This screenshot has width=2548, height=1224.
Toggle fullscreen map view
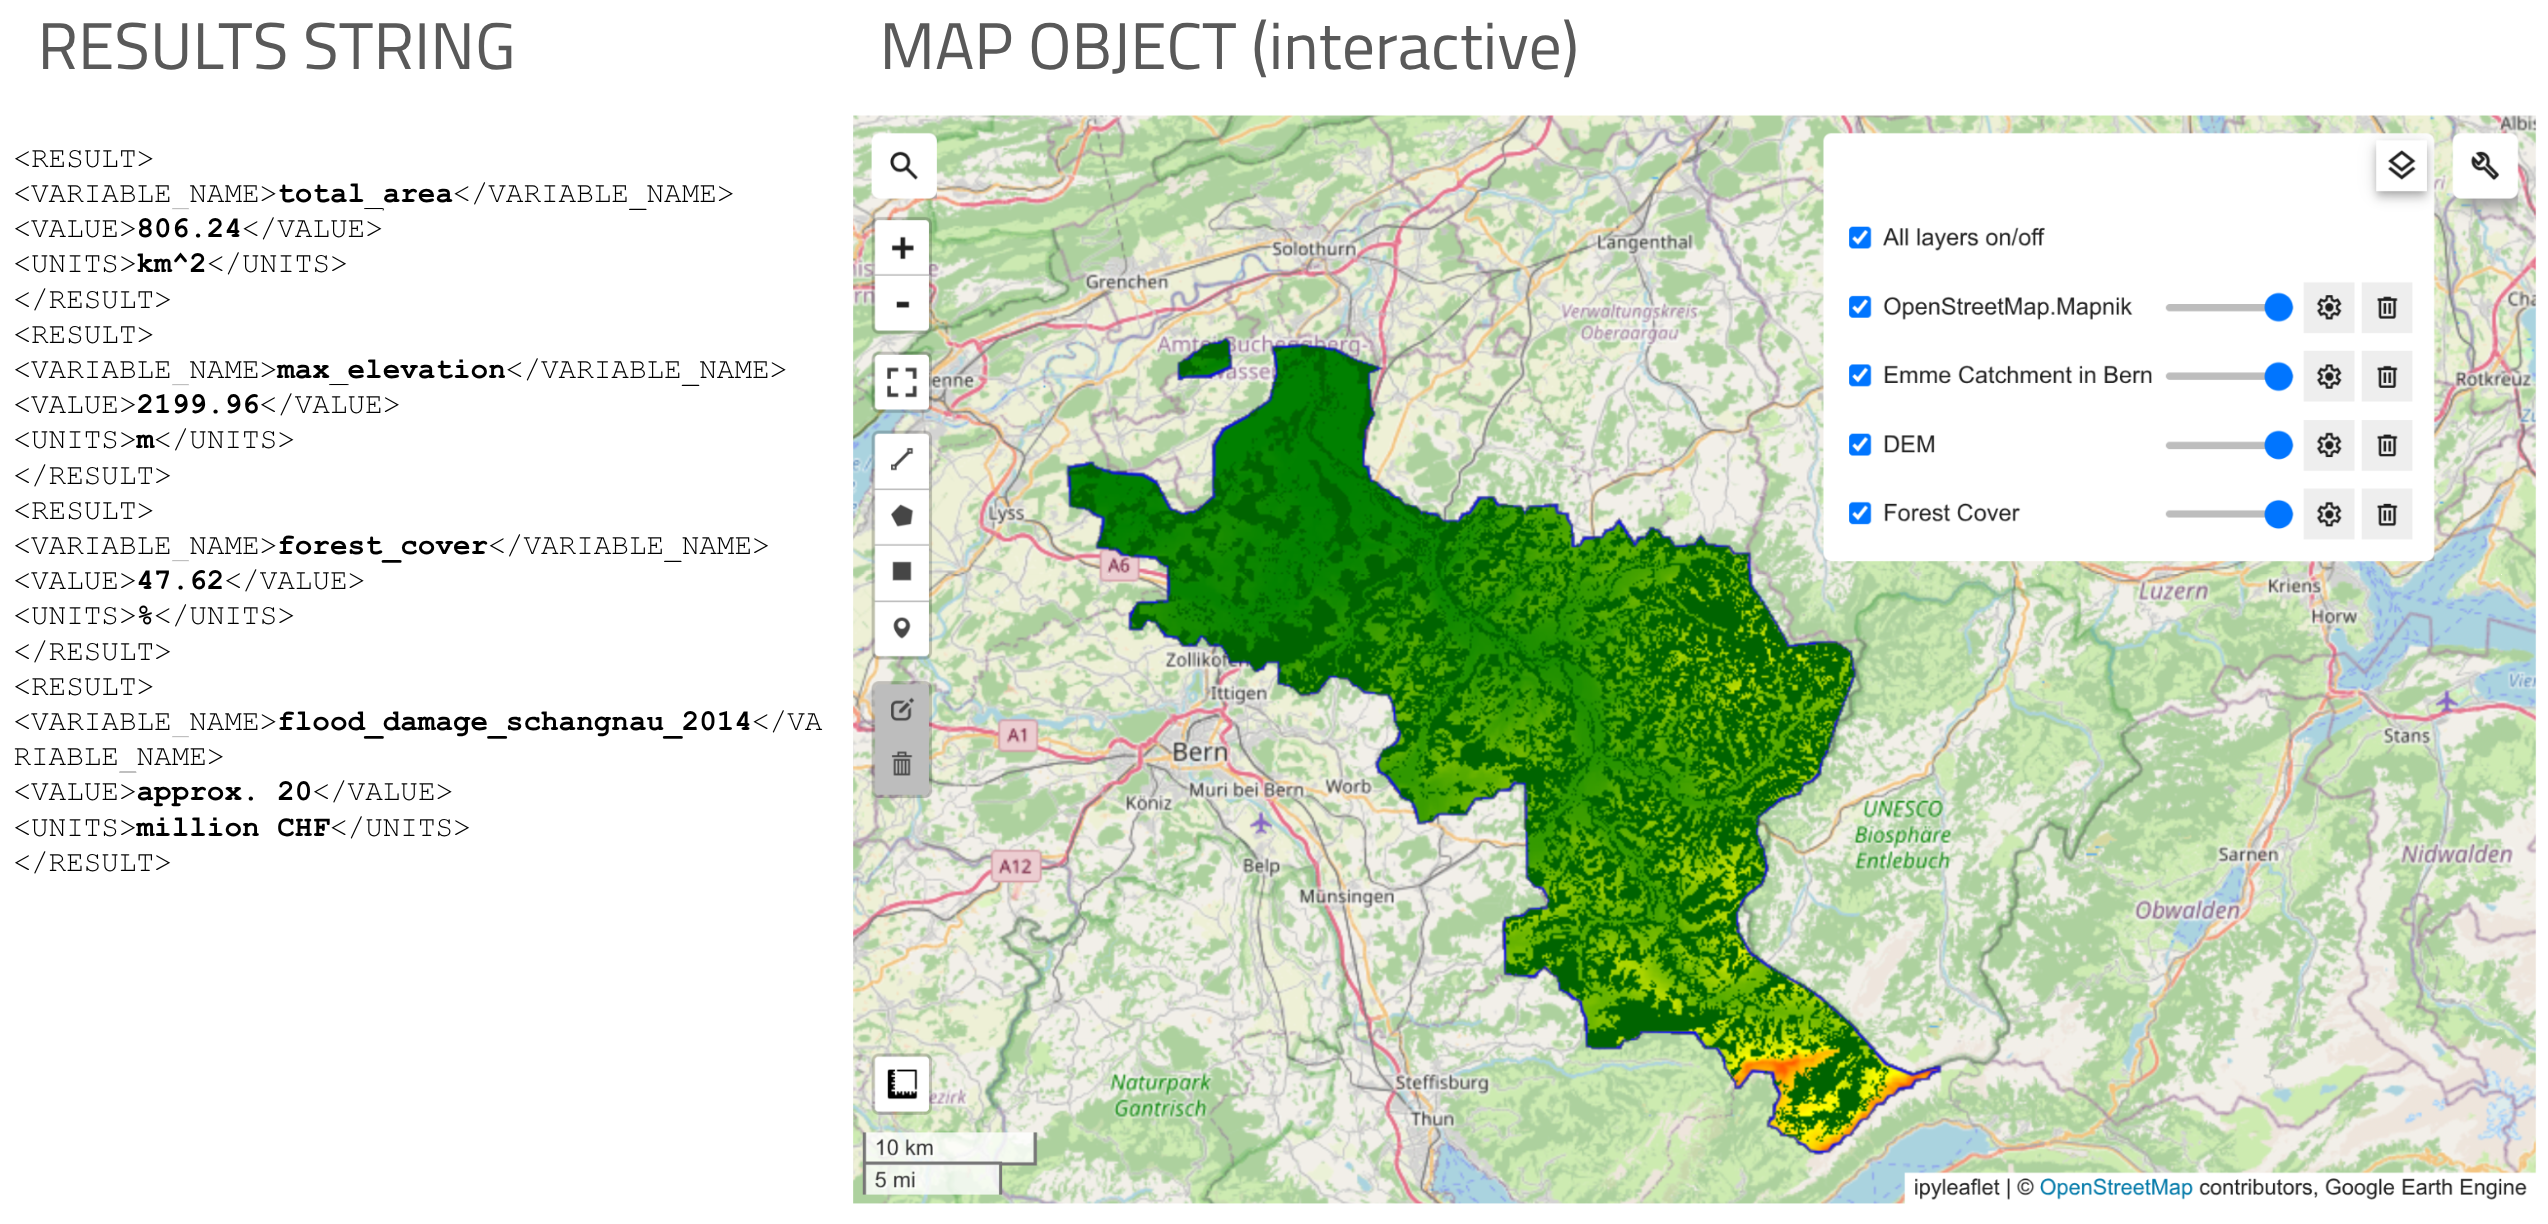(x=902, y=382)
